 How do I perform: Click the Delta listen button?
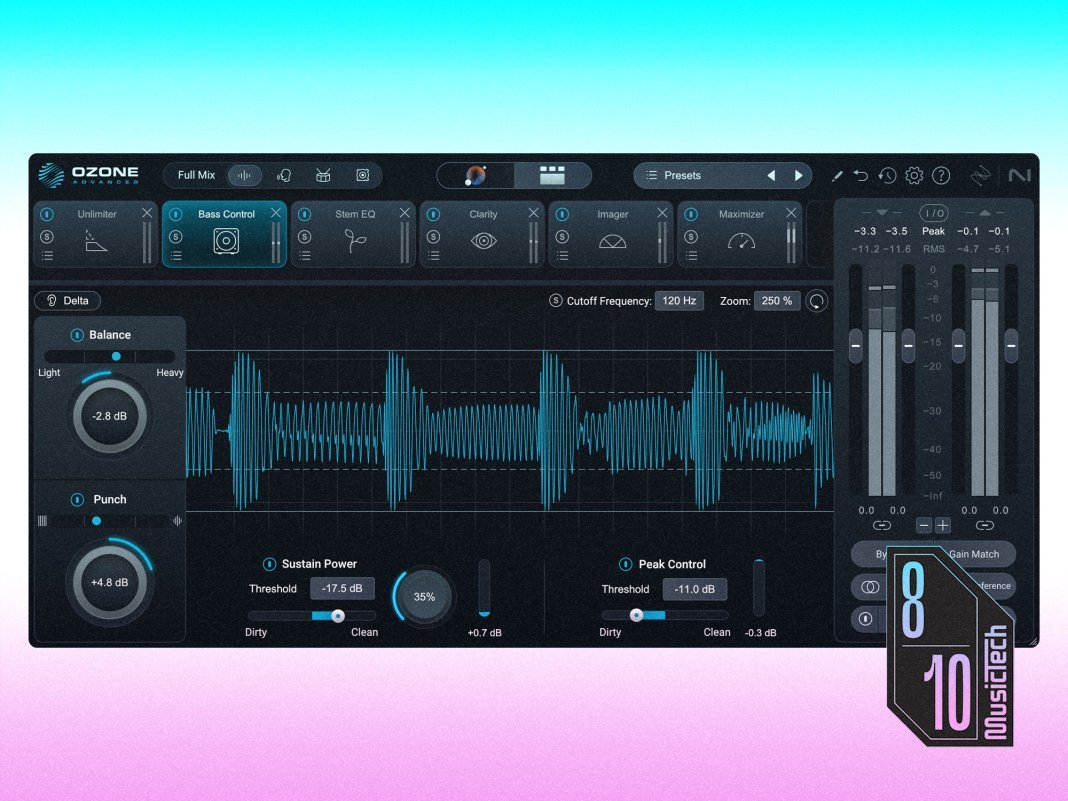[x=67, y=301]
